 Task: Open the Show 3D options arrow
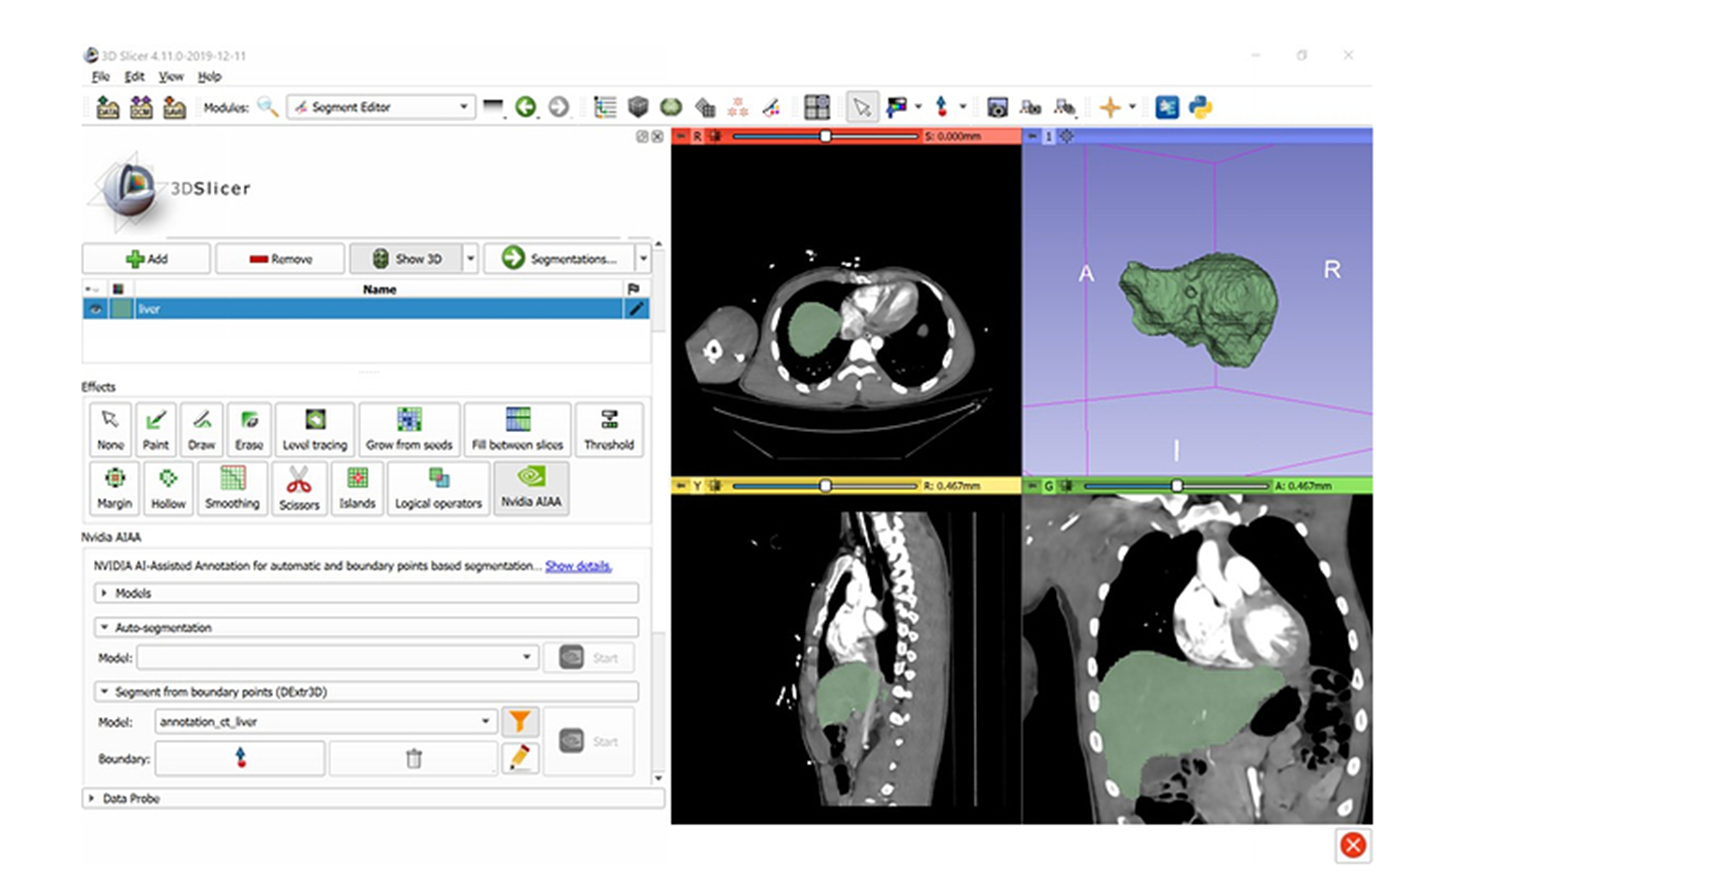pyautogui.click(x=470, y=259)
